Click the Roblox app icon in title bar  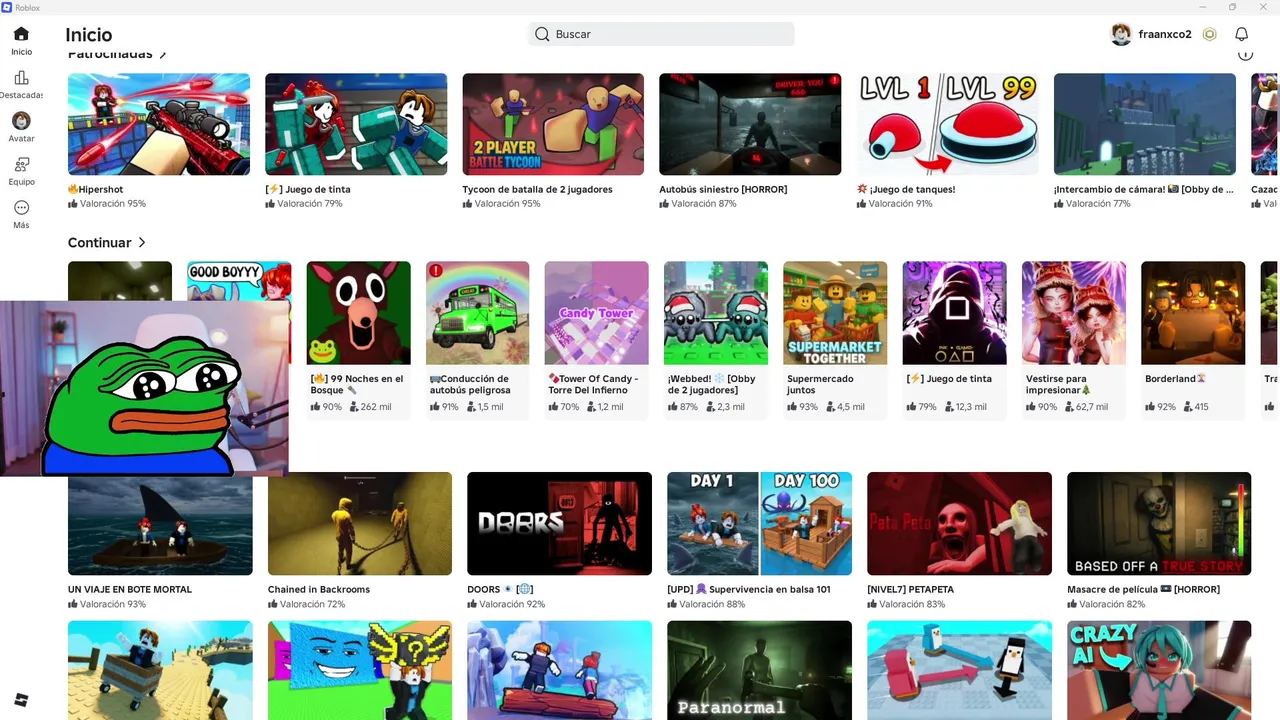7,7
